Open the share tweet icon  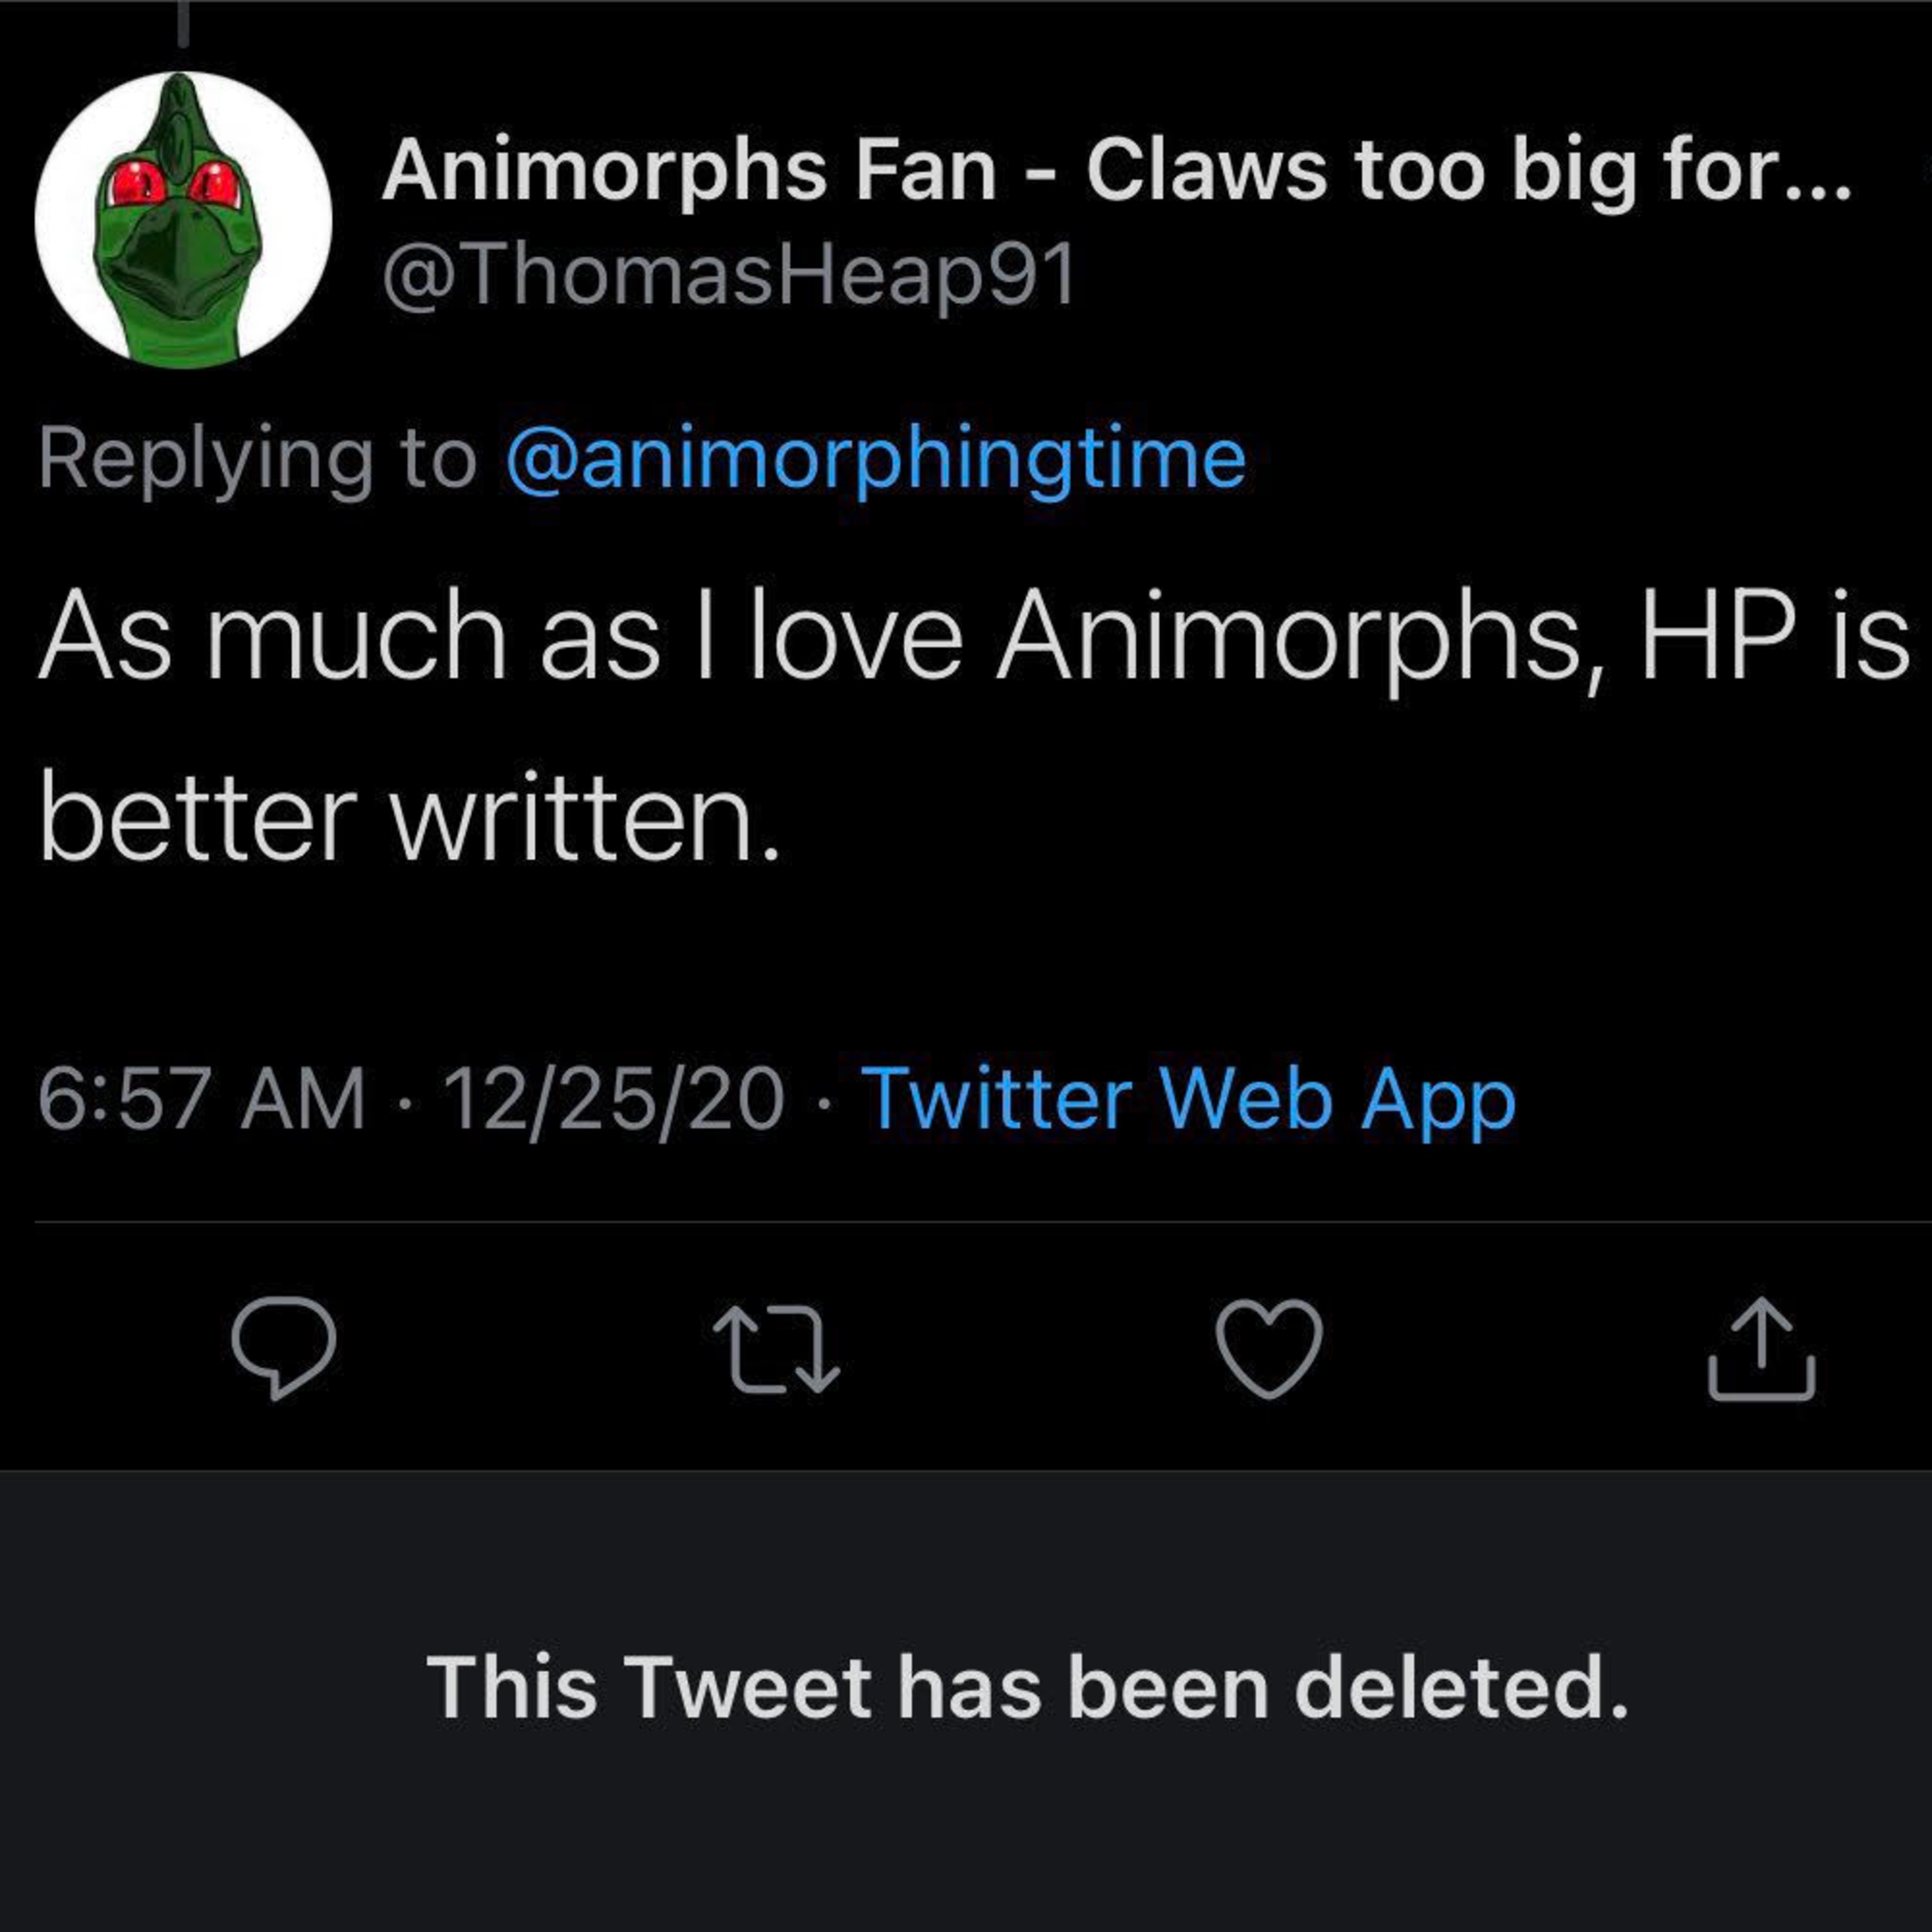1761,1347
